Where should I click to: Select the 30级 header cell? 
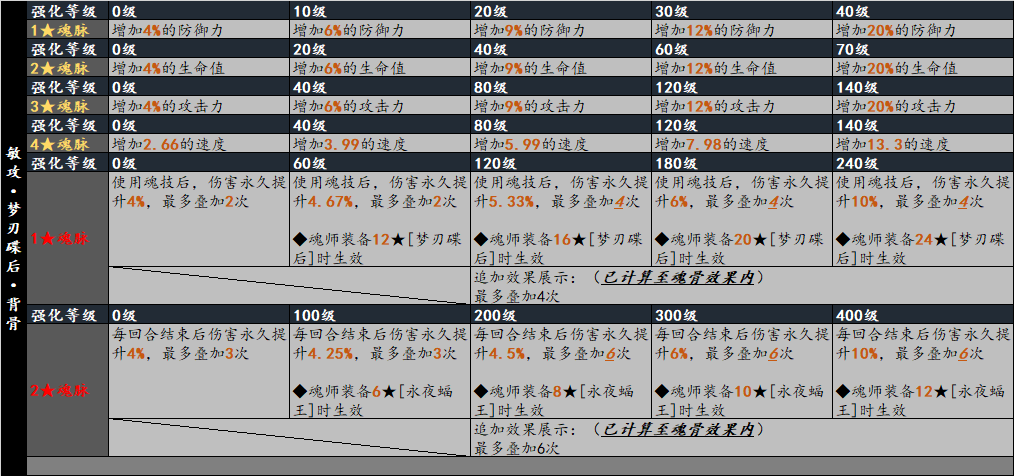point(742,10)
